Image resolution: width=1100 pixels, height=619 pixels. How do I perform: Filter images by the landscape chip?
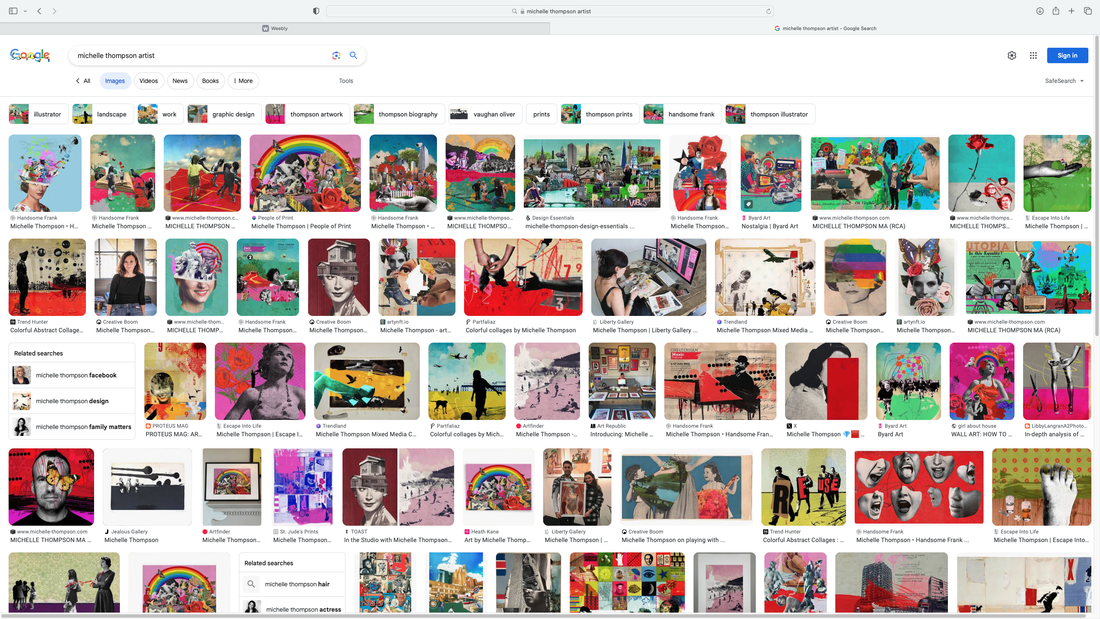103,114
